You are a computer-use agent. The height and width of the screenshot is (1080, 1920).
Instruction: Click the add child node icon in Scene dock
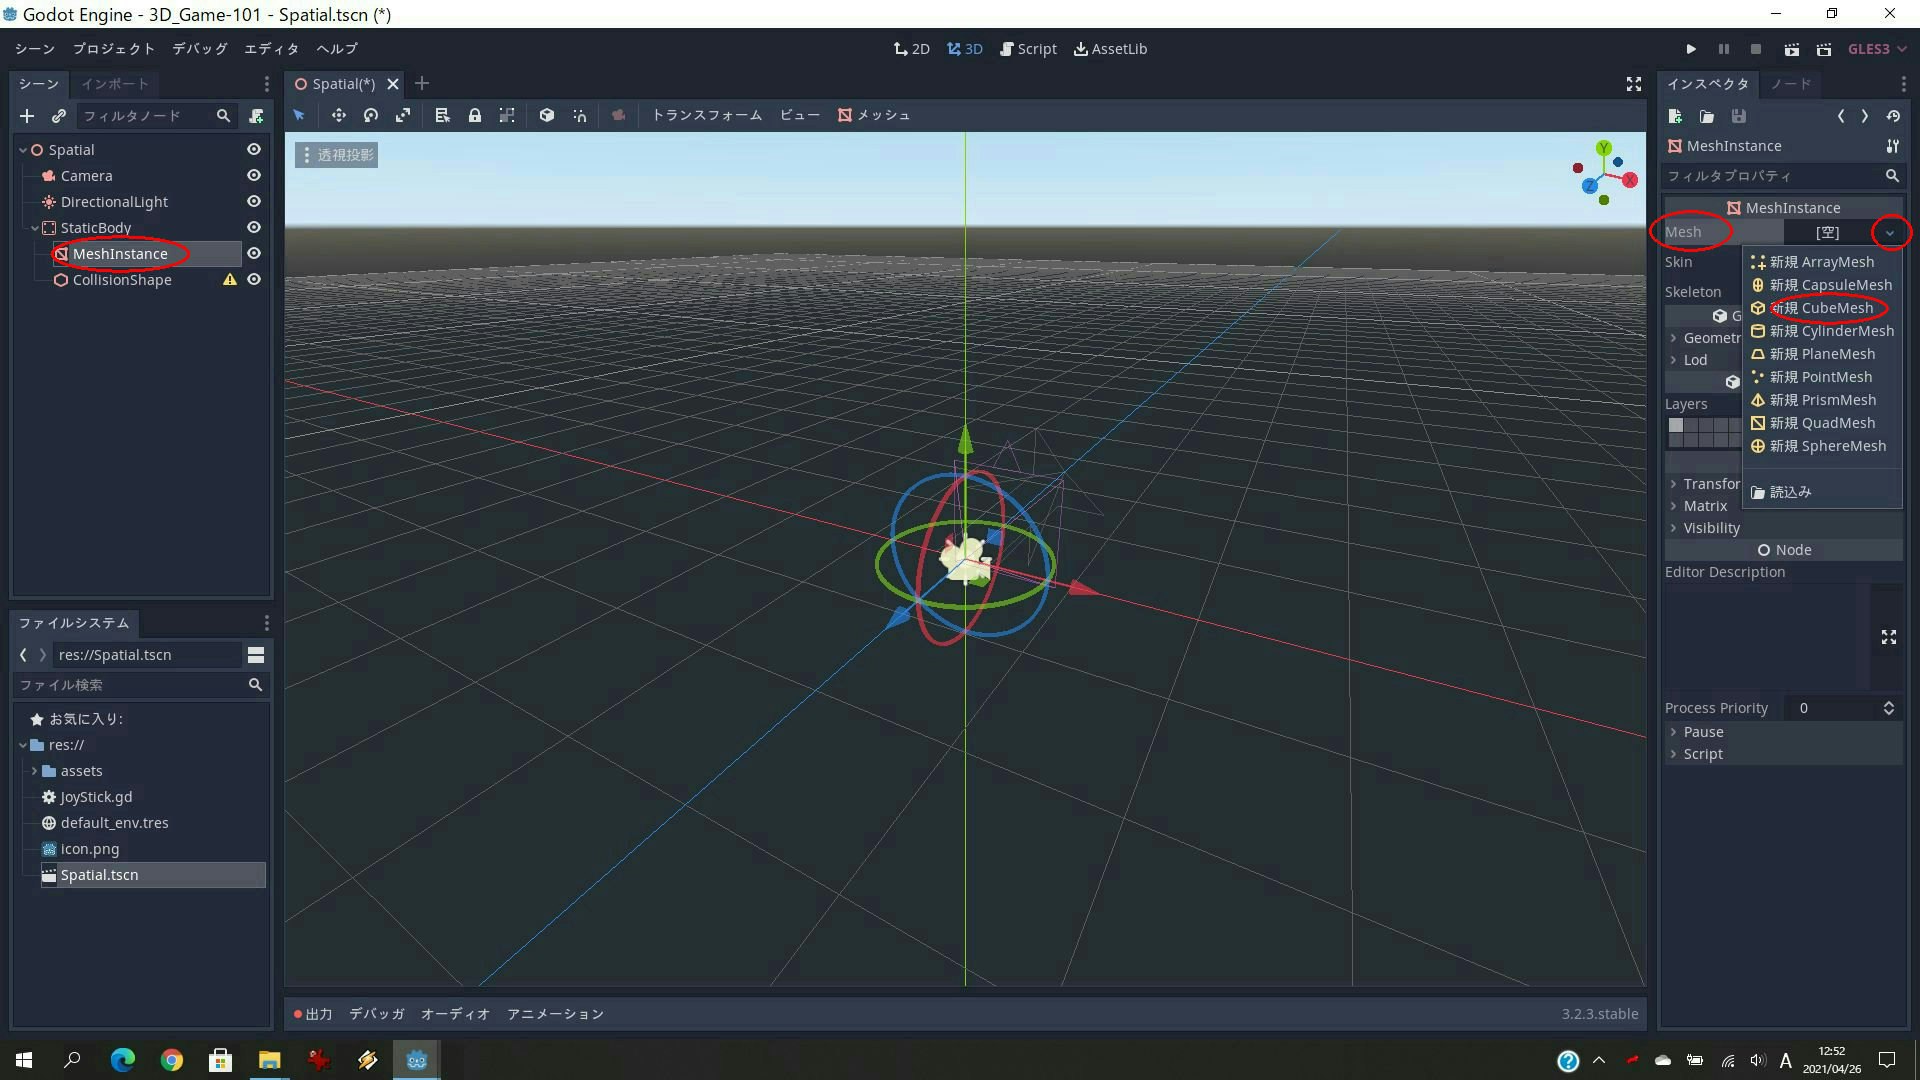pos(26,116)
